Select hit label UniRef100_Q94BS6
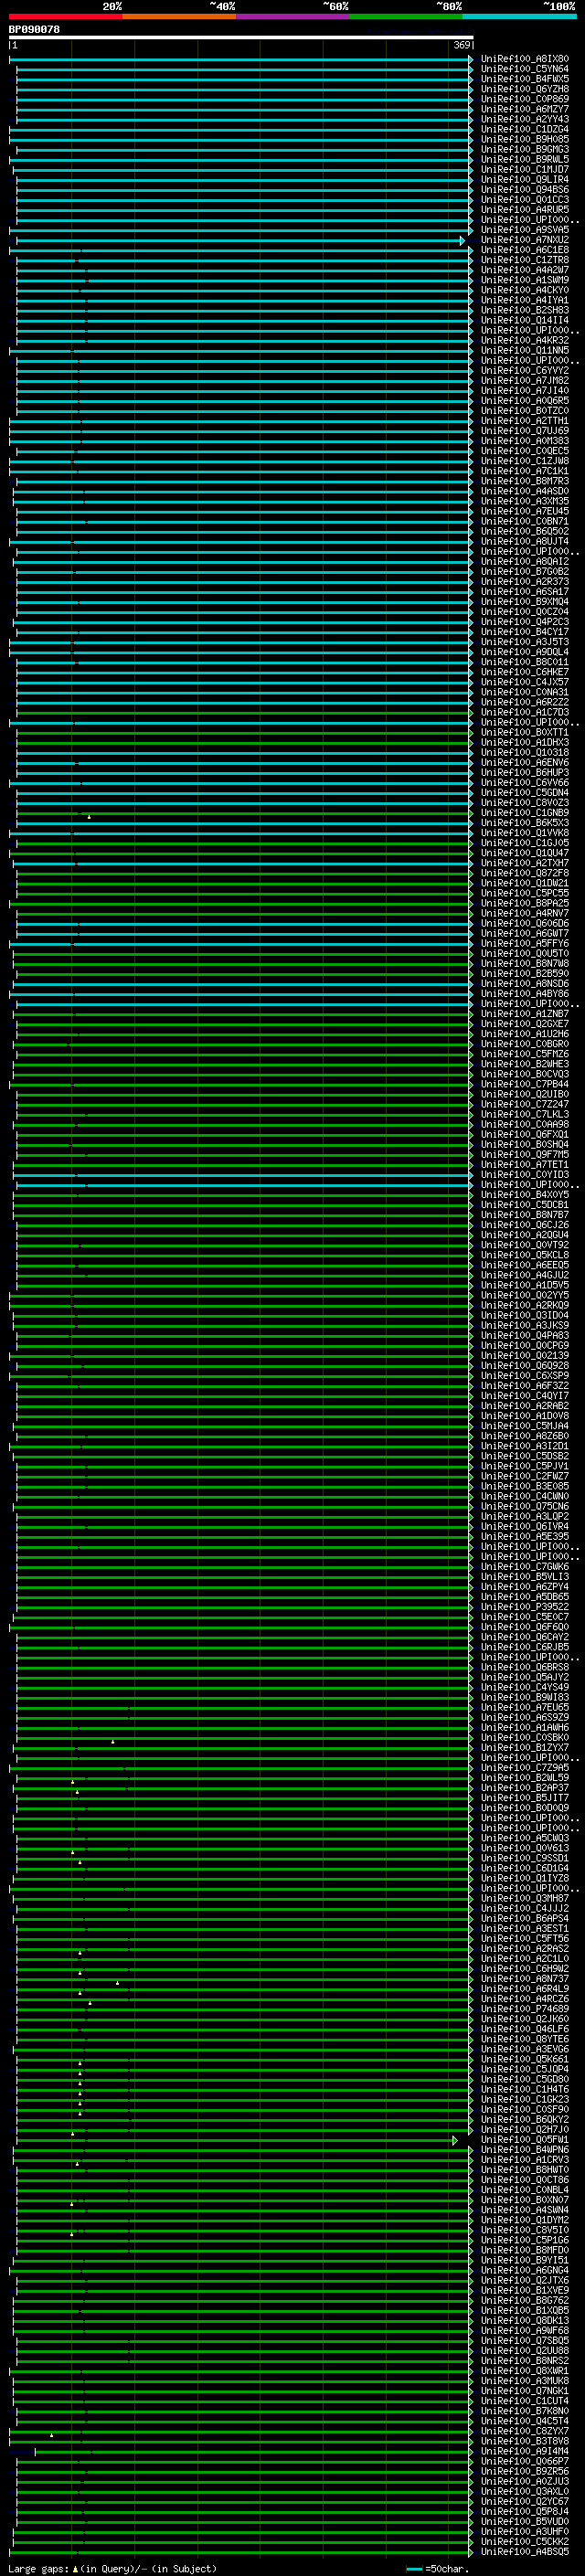Viewport: 585px width, 2576px height. pos(524,190)
